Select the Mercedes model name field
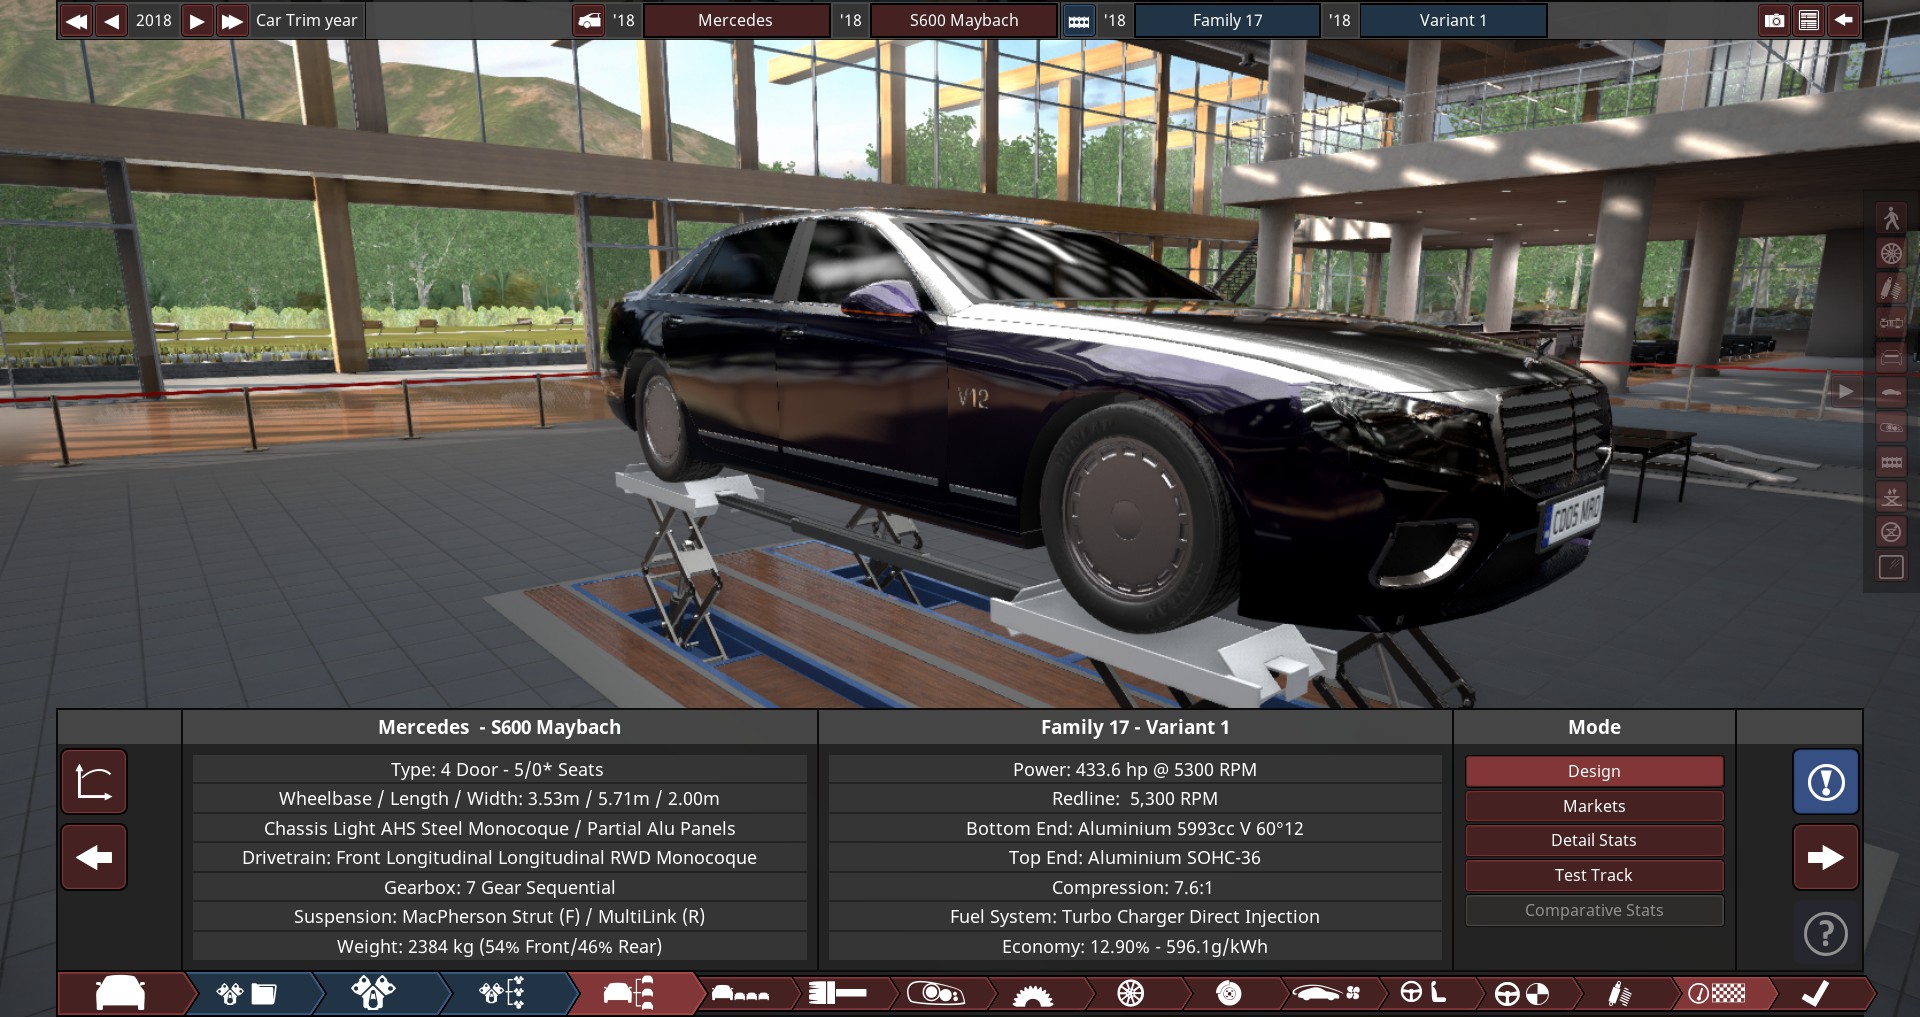1920x1017 pixels. tap(735, 20)
